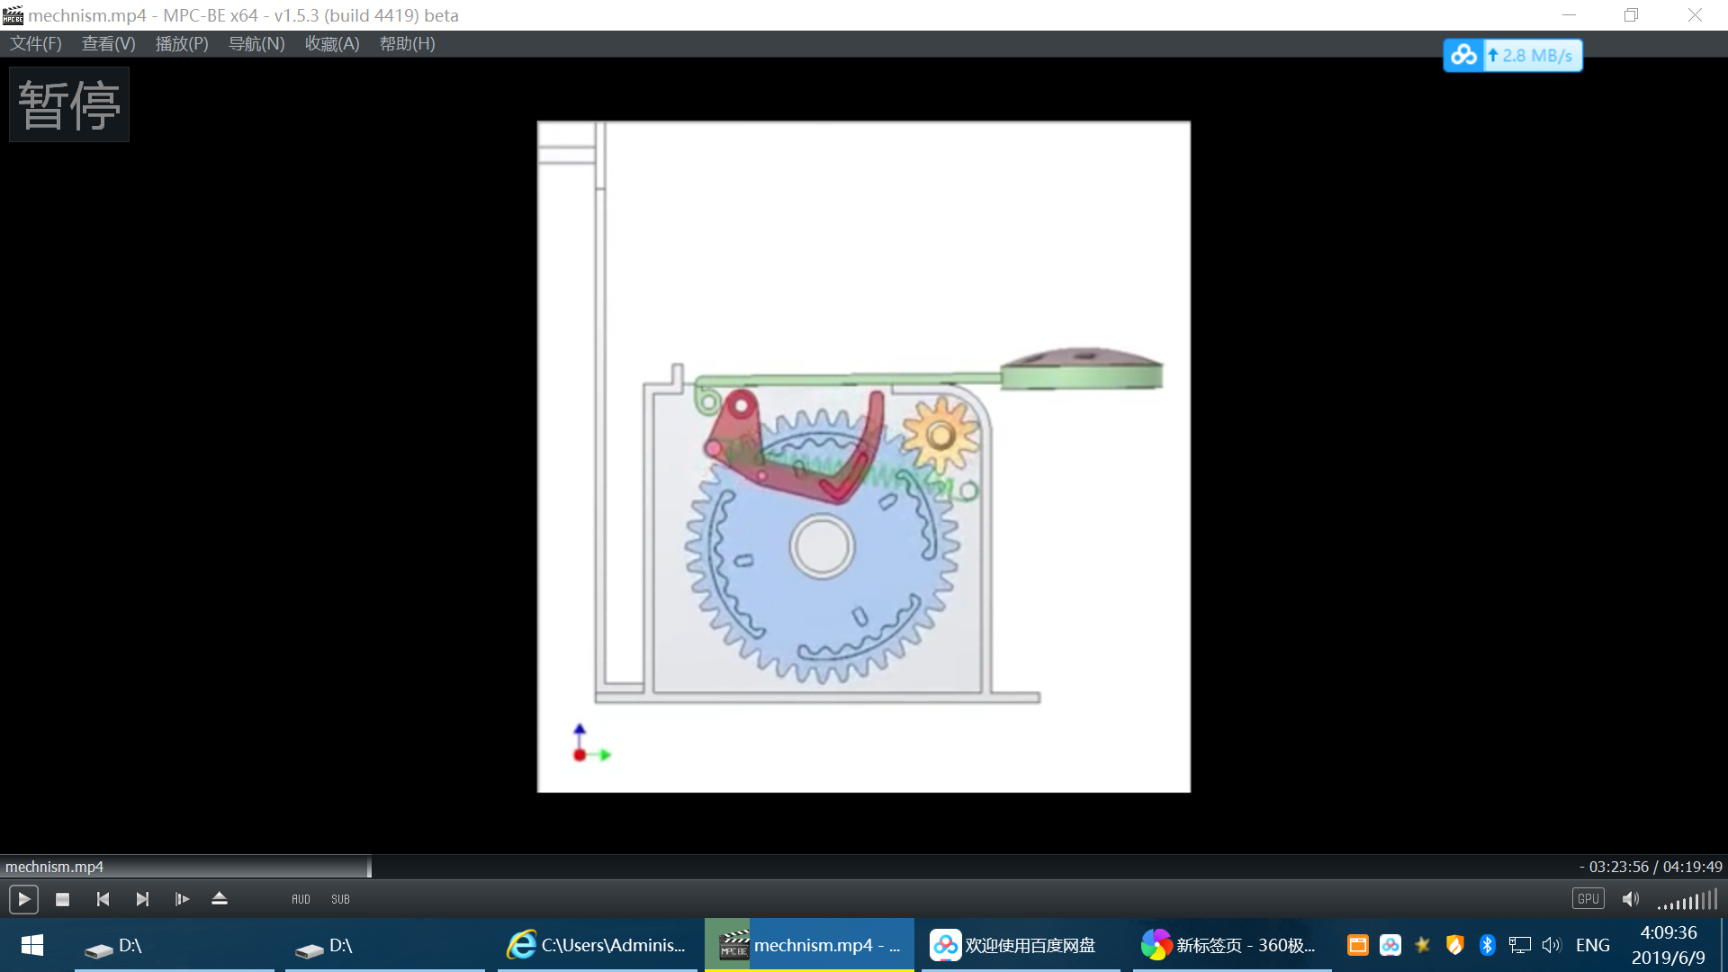Open the 查看(V) menu
Viewport: 1728px width, 972px height.
coord(108,43)
